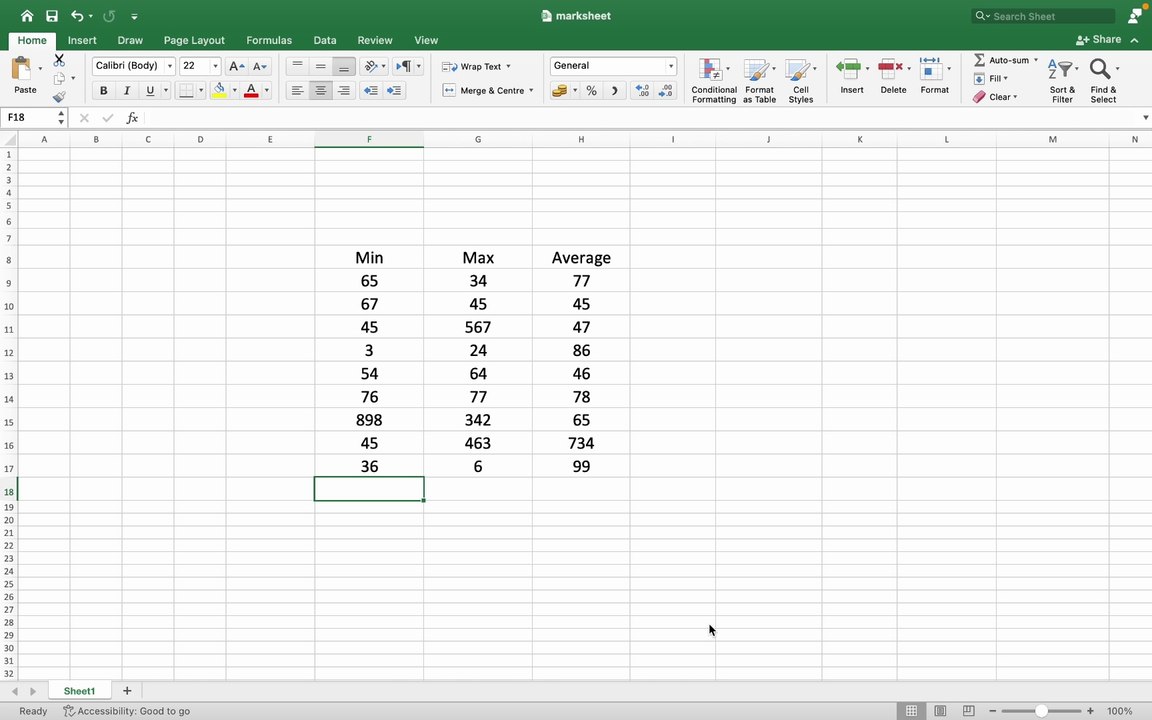
Task: Decrease decimal places
Action: tap(666, 90)
